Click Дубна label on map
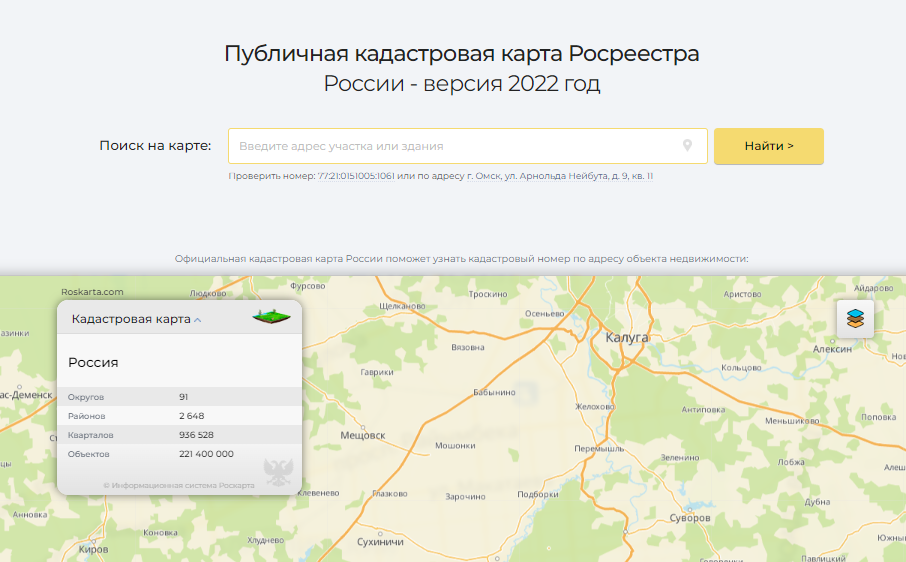The width and height of the screenshot is (906, 562). click(x=818, y=502)
